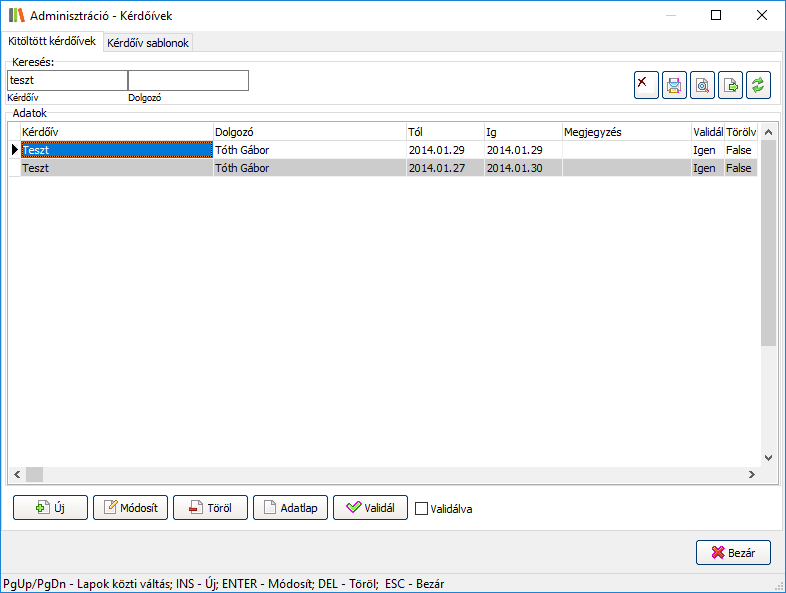Viewport: 786px width, 593px height.
Task: Click the Kérdőív search input field
Action: tap(67, 81)
